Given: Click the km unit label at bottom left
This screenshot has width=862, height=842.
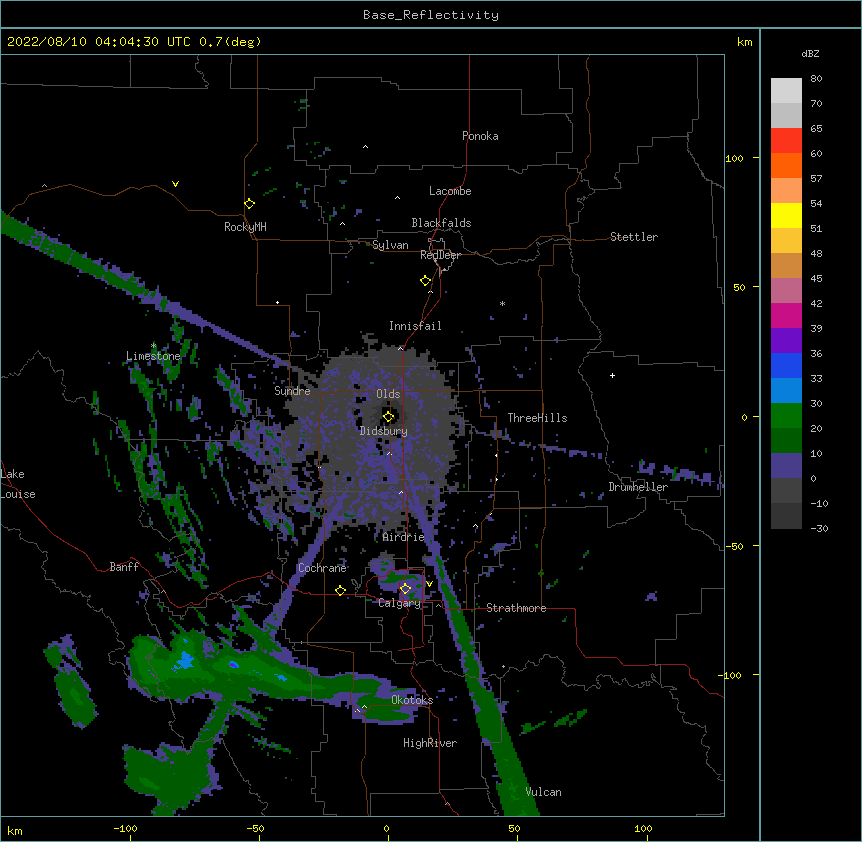Looking at the screenshot, I should pyautogui.click(x=15, y=830).
